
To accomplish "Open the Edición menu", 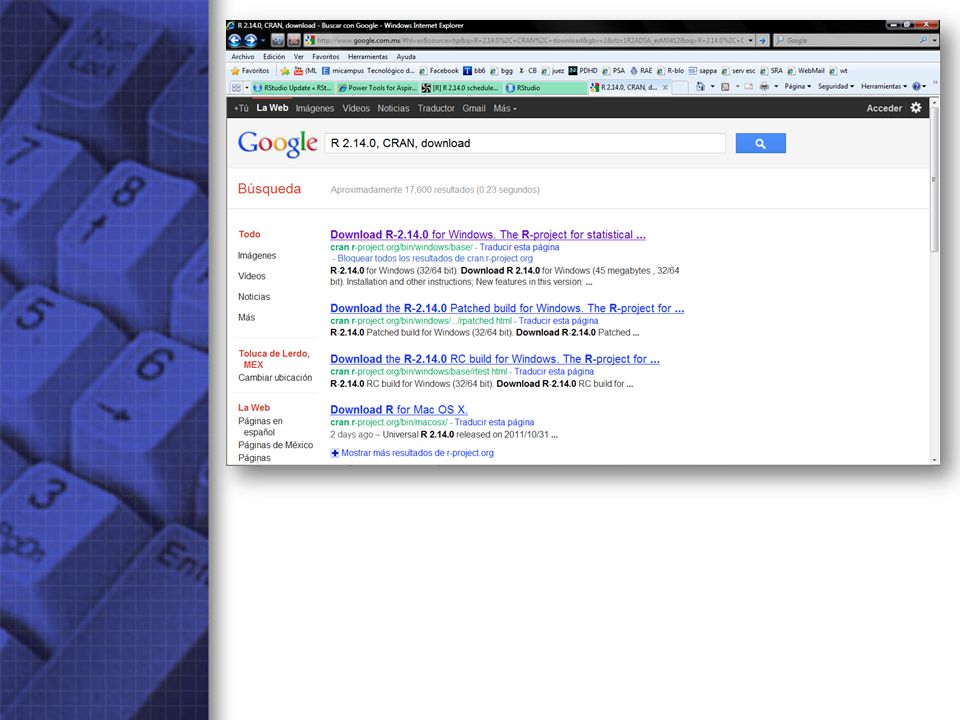I will point(274,56).
